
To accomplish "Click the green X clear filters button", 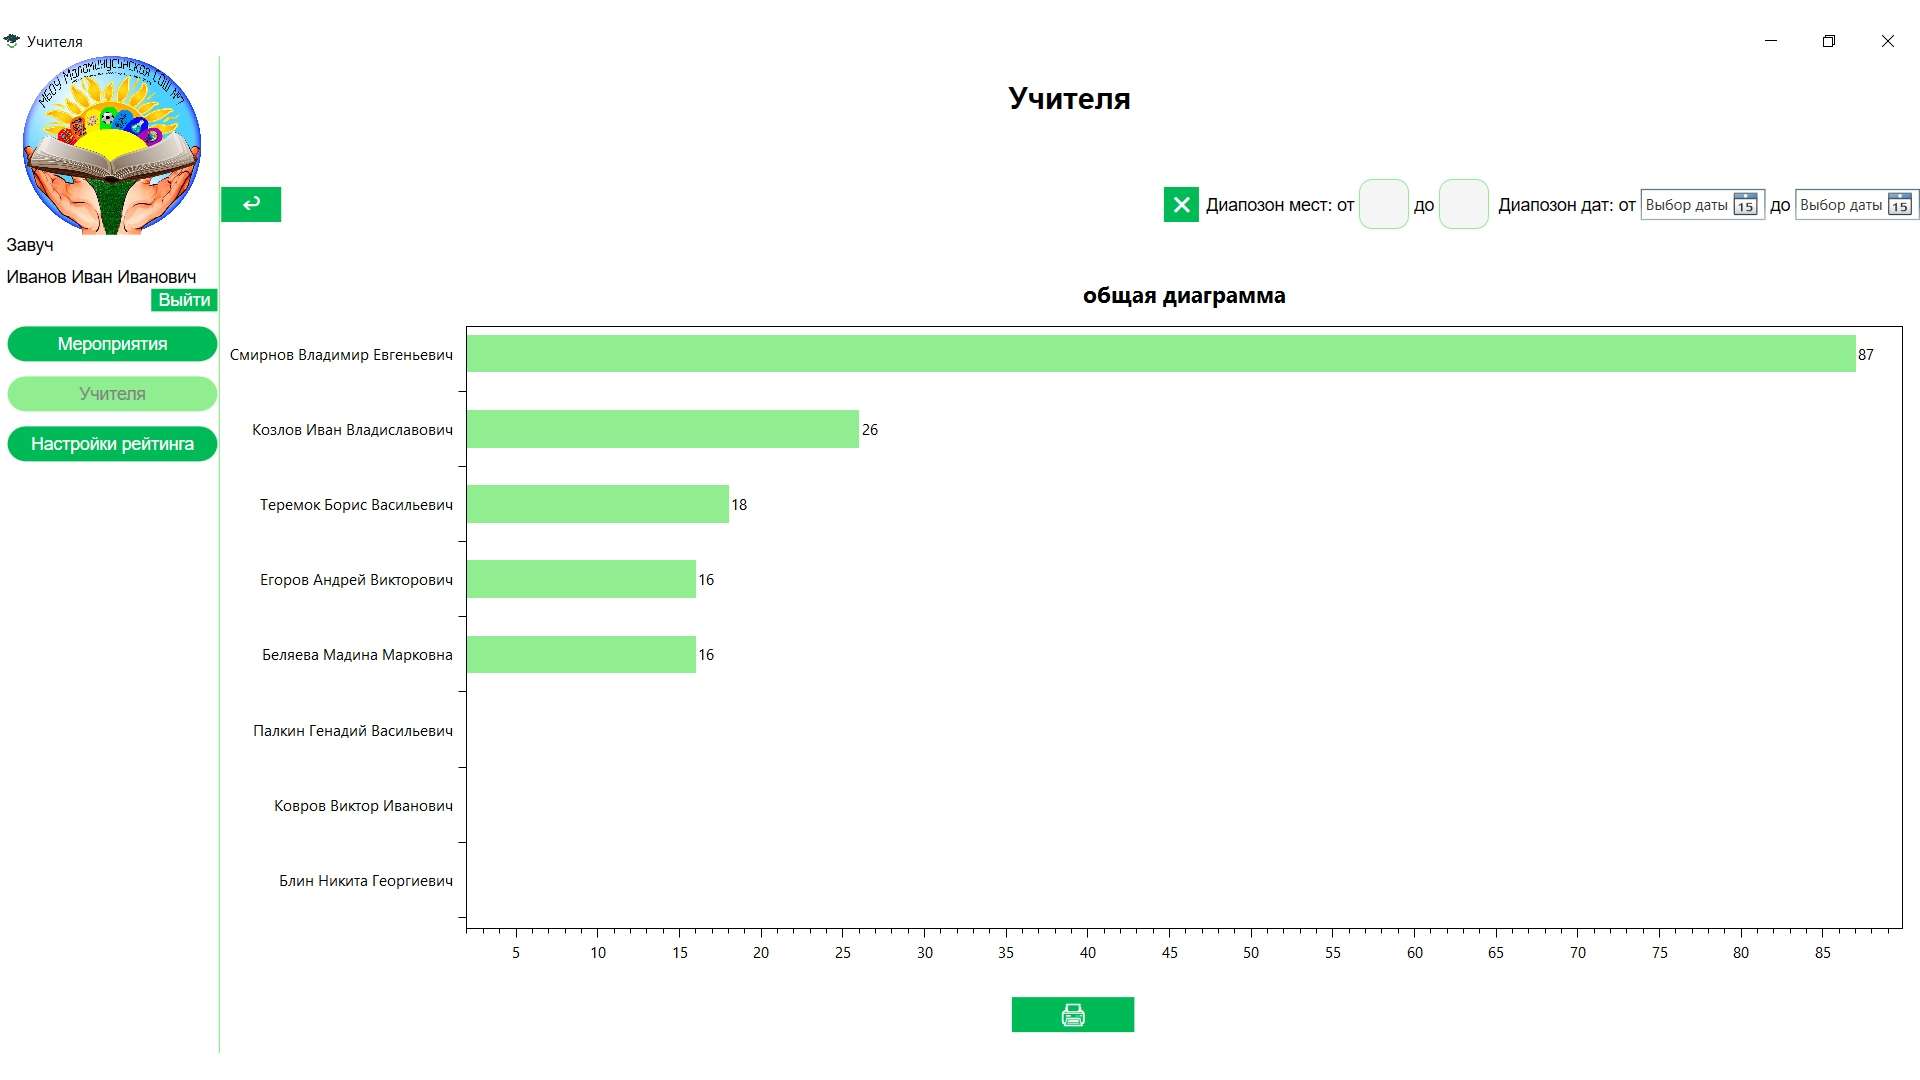I will click(x=1181, y=204).
